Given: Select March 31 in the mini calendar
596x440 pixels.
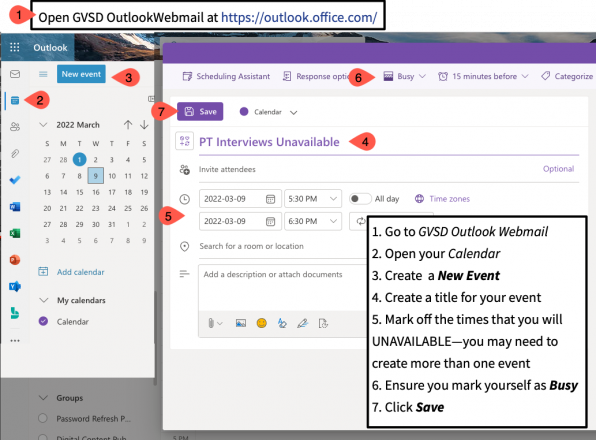Looking at the screenshot, I should [112, 225].
